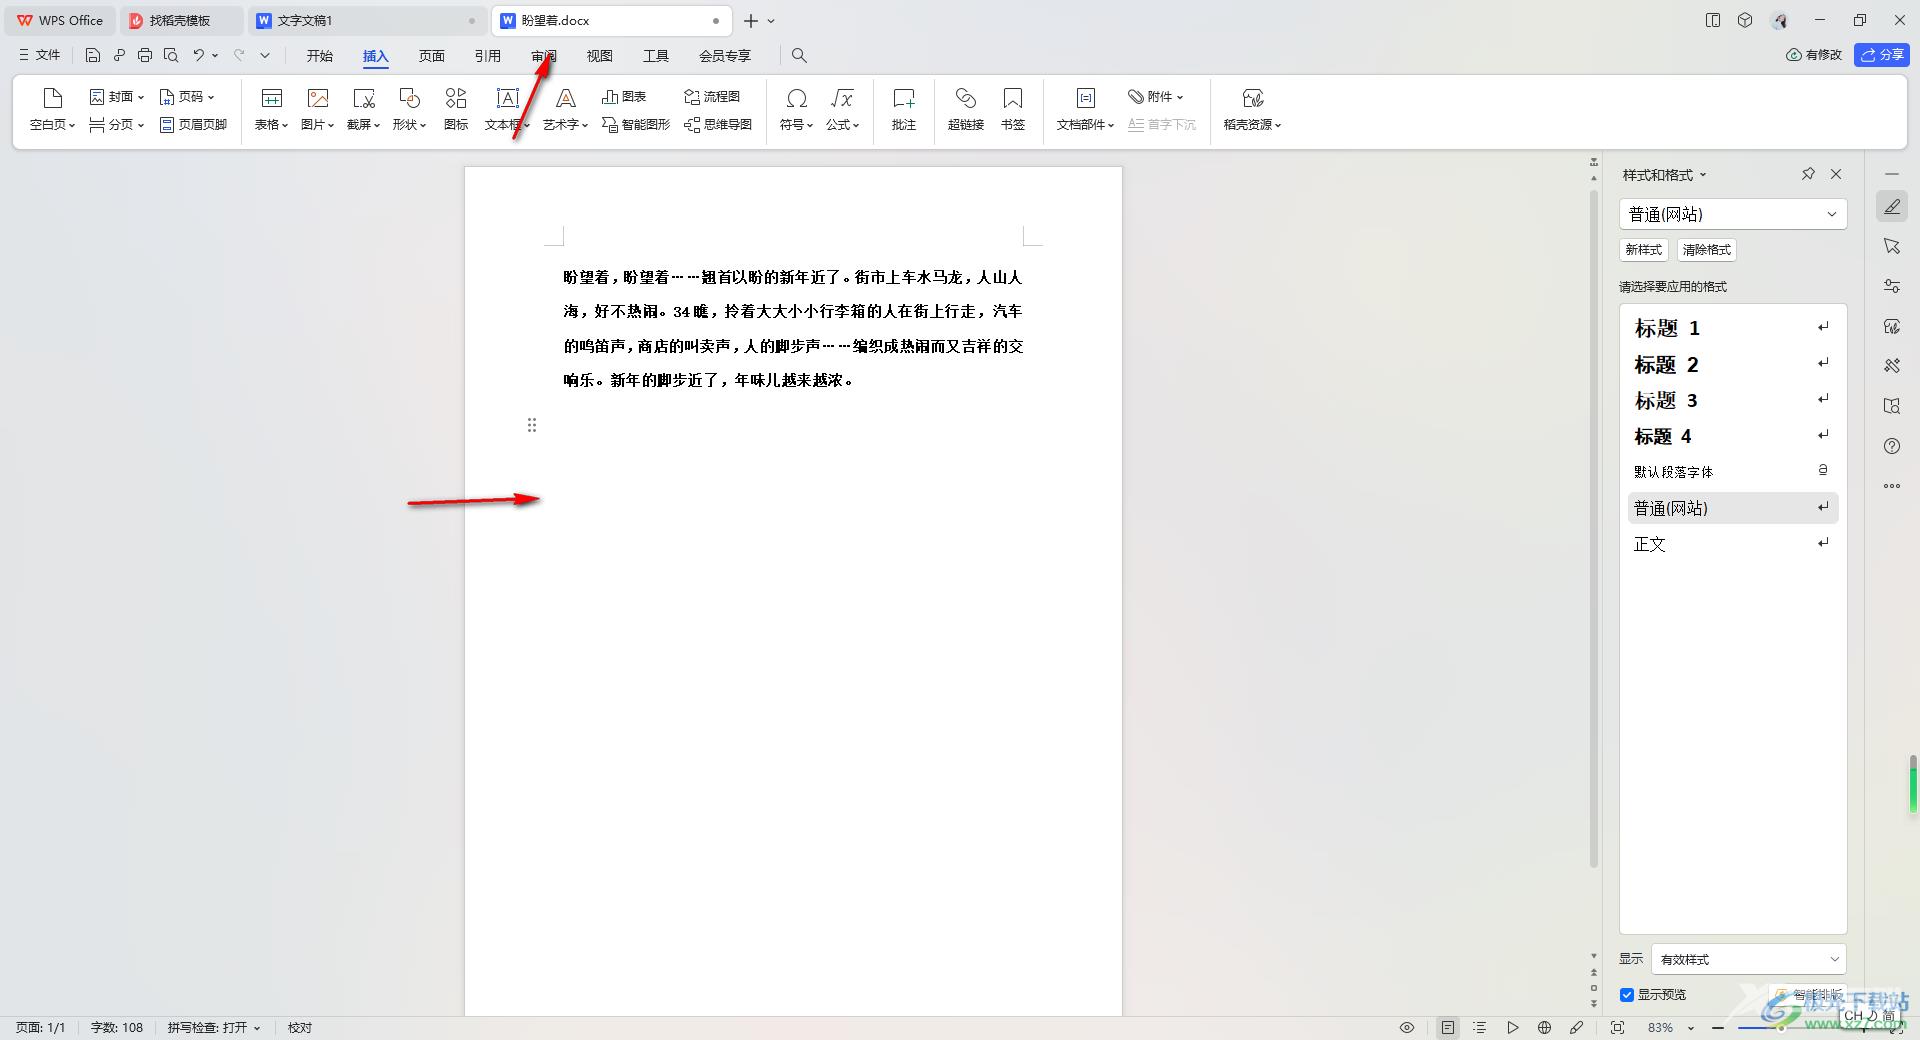Open the 引用 ribbon tab
Screen dimensions: 1920x1040
tap(488, 56)
